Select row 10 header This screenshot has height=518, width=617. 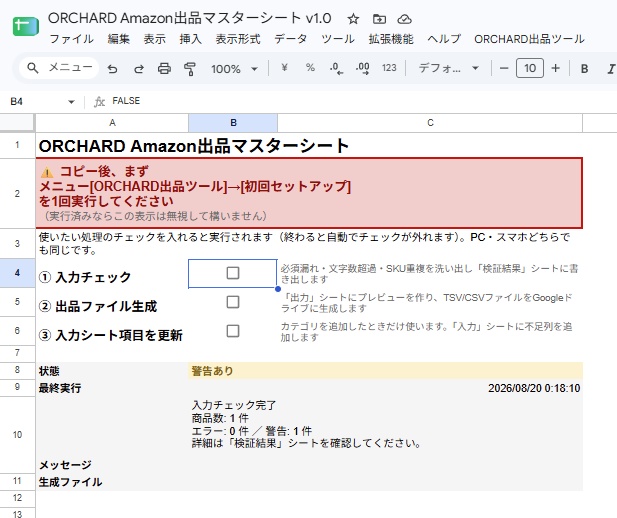[x=17, y=435]
